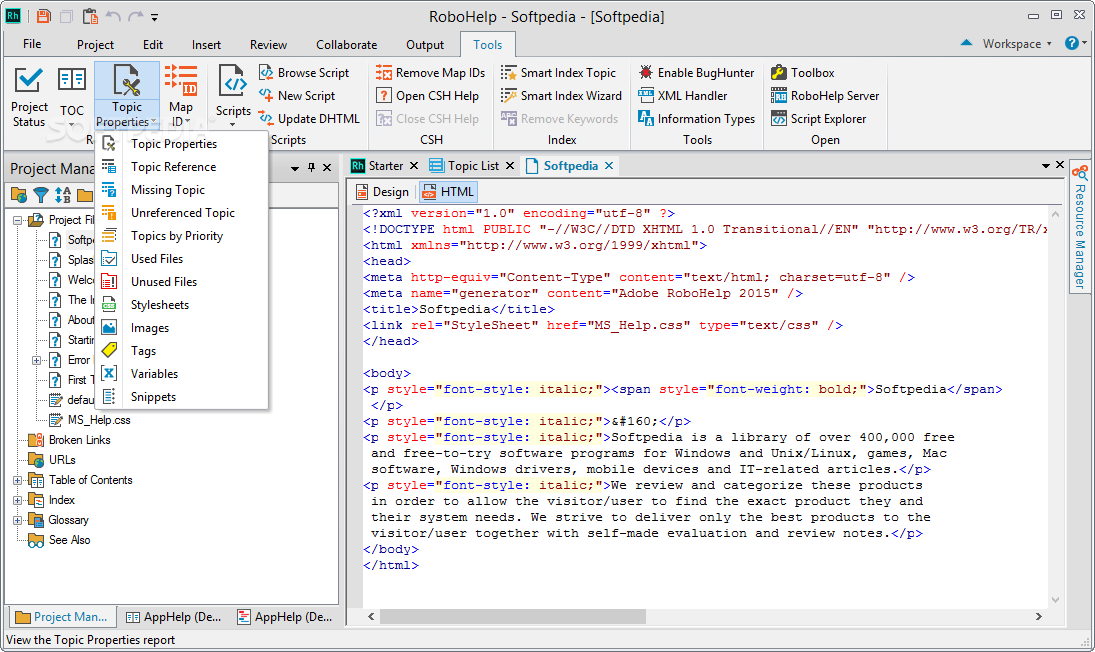Viewport: 1095px width, 652px height.
Task: Click New Script
Action: point(297,96)
